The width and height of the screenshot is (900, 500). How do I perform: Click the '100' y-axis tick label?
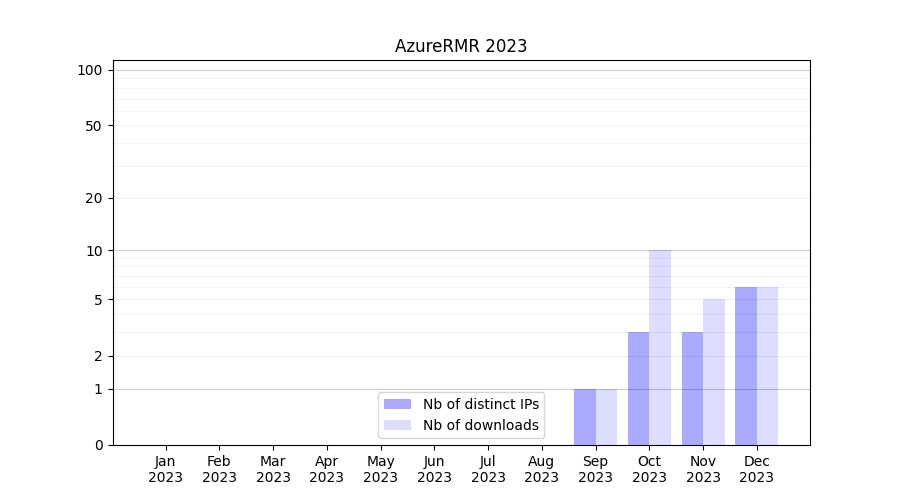[90, 70]
